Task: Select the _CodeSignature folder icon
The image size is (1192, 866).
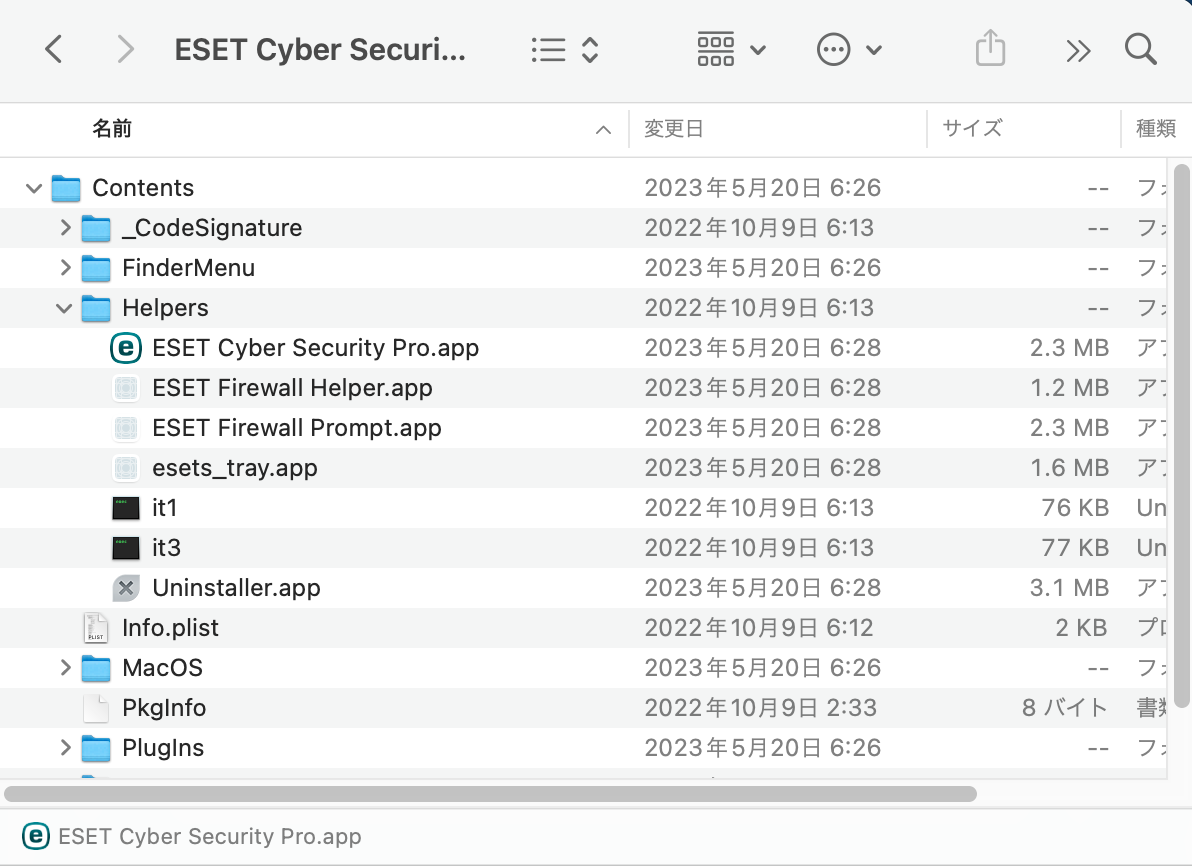Action: pos(96,228)
